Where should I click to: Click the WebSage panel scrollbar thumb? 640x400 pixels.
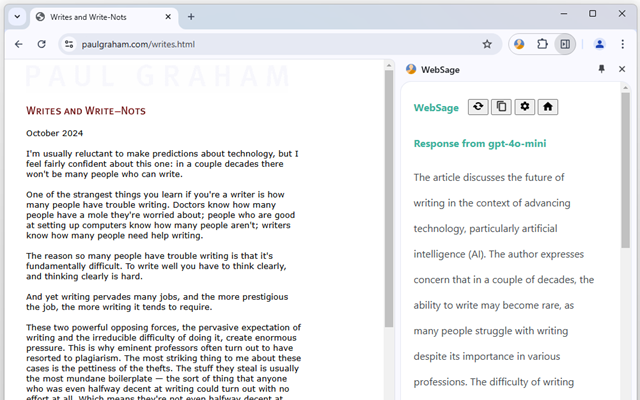[625, 170]
